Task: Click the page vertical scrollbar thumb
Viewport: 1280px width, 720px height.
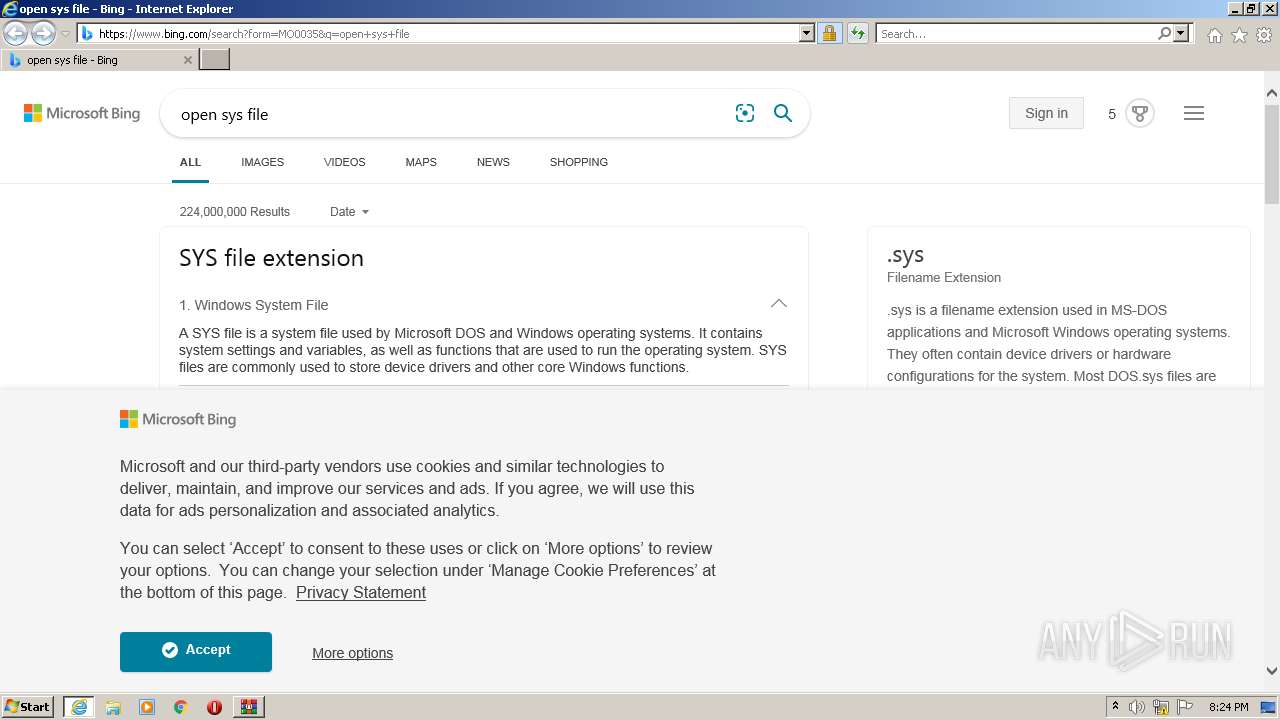Action: (x=1272, y=152)
